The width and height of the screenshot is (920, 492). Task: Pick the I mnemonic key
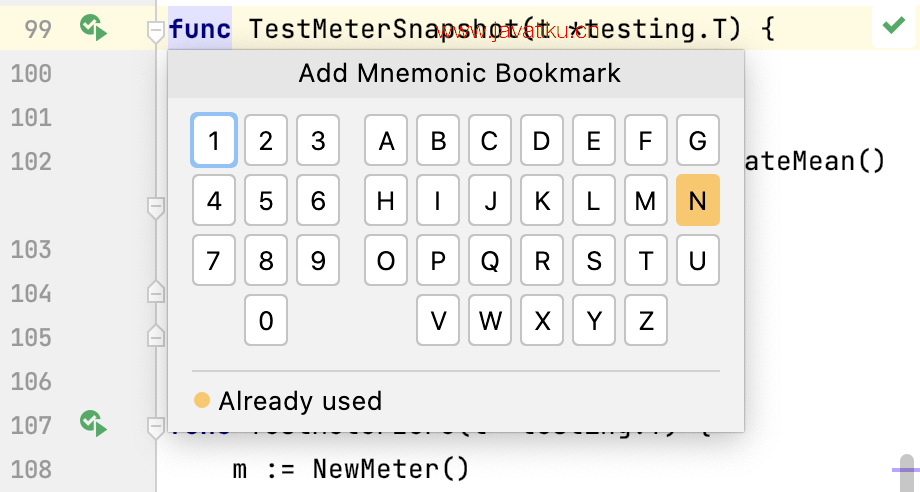(x=438, y=200)
